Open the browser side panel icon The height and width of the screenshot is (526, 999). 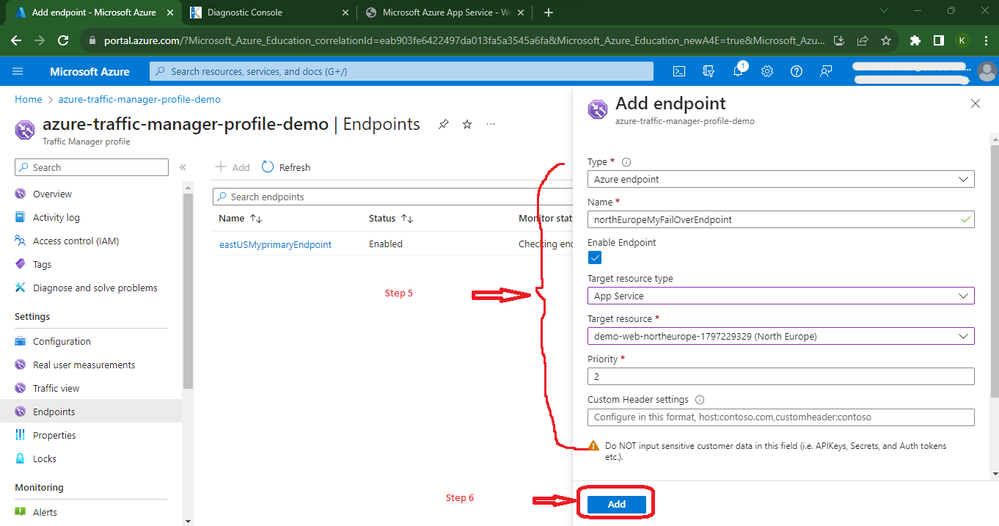click(x=938, y=40)
